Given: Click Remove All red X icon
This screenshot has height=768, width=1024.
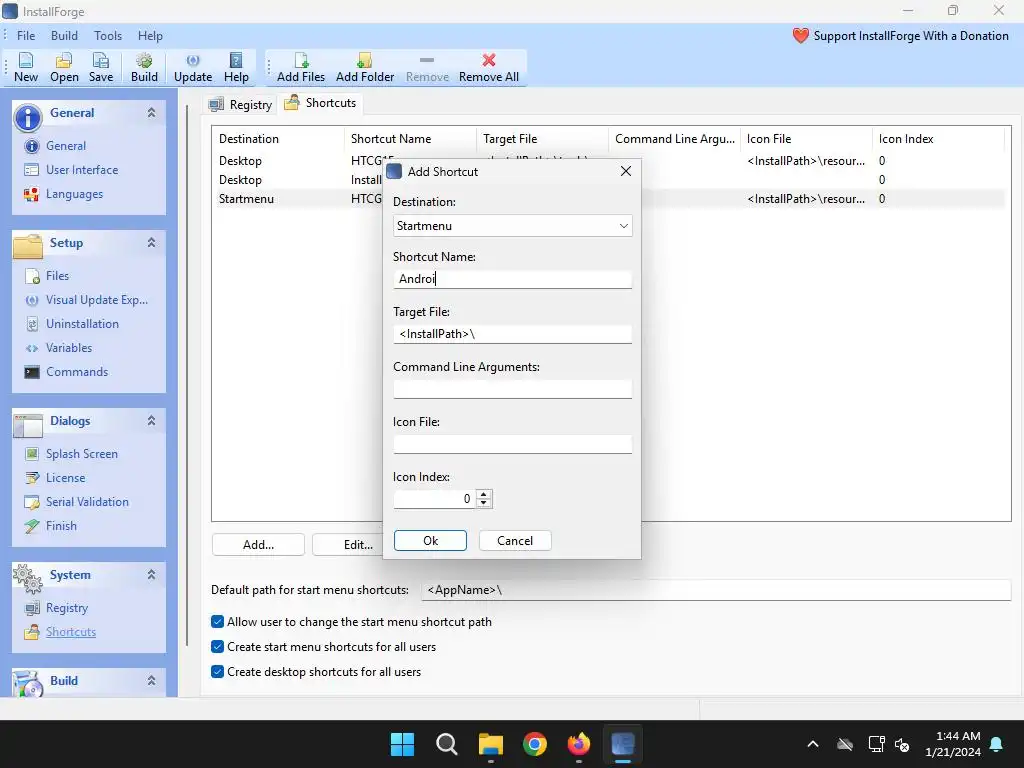Looking at the screenshot, I should [x=488, y=61].
